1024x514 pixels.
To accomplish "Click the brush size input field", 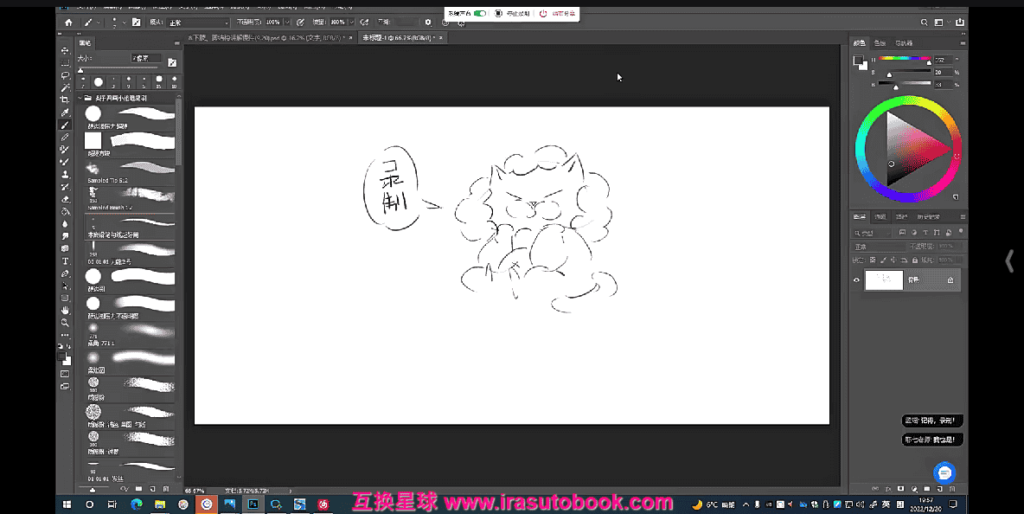I will (144, 58).
